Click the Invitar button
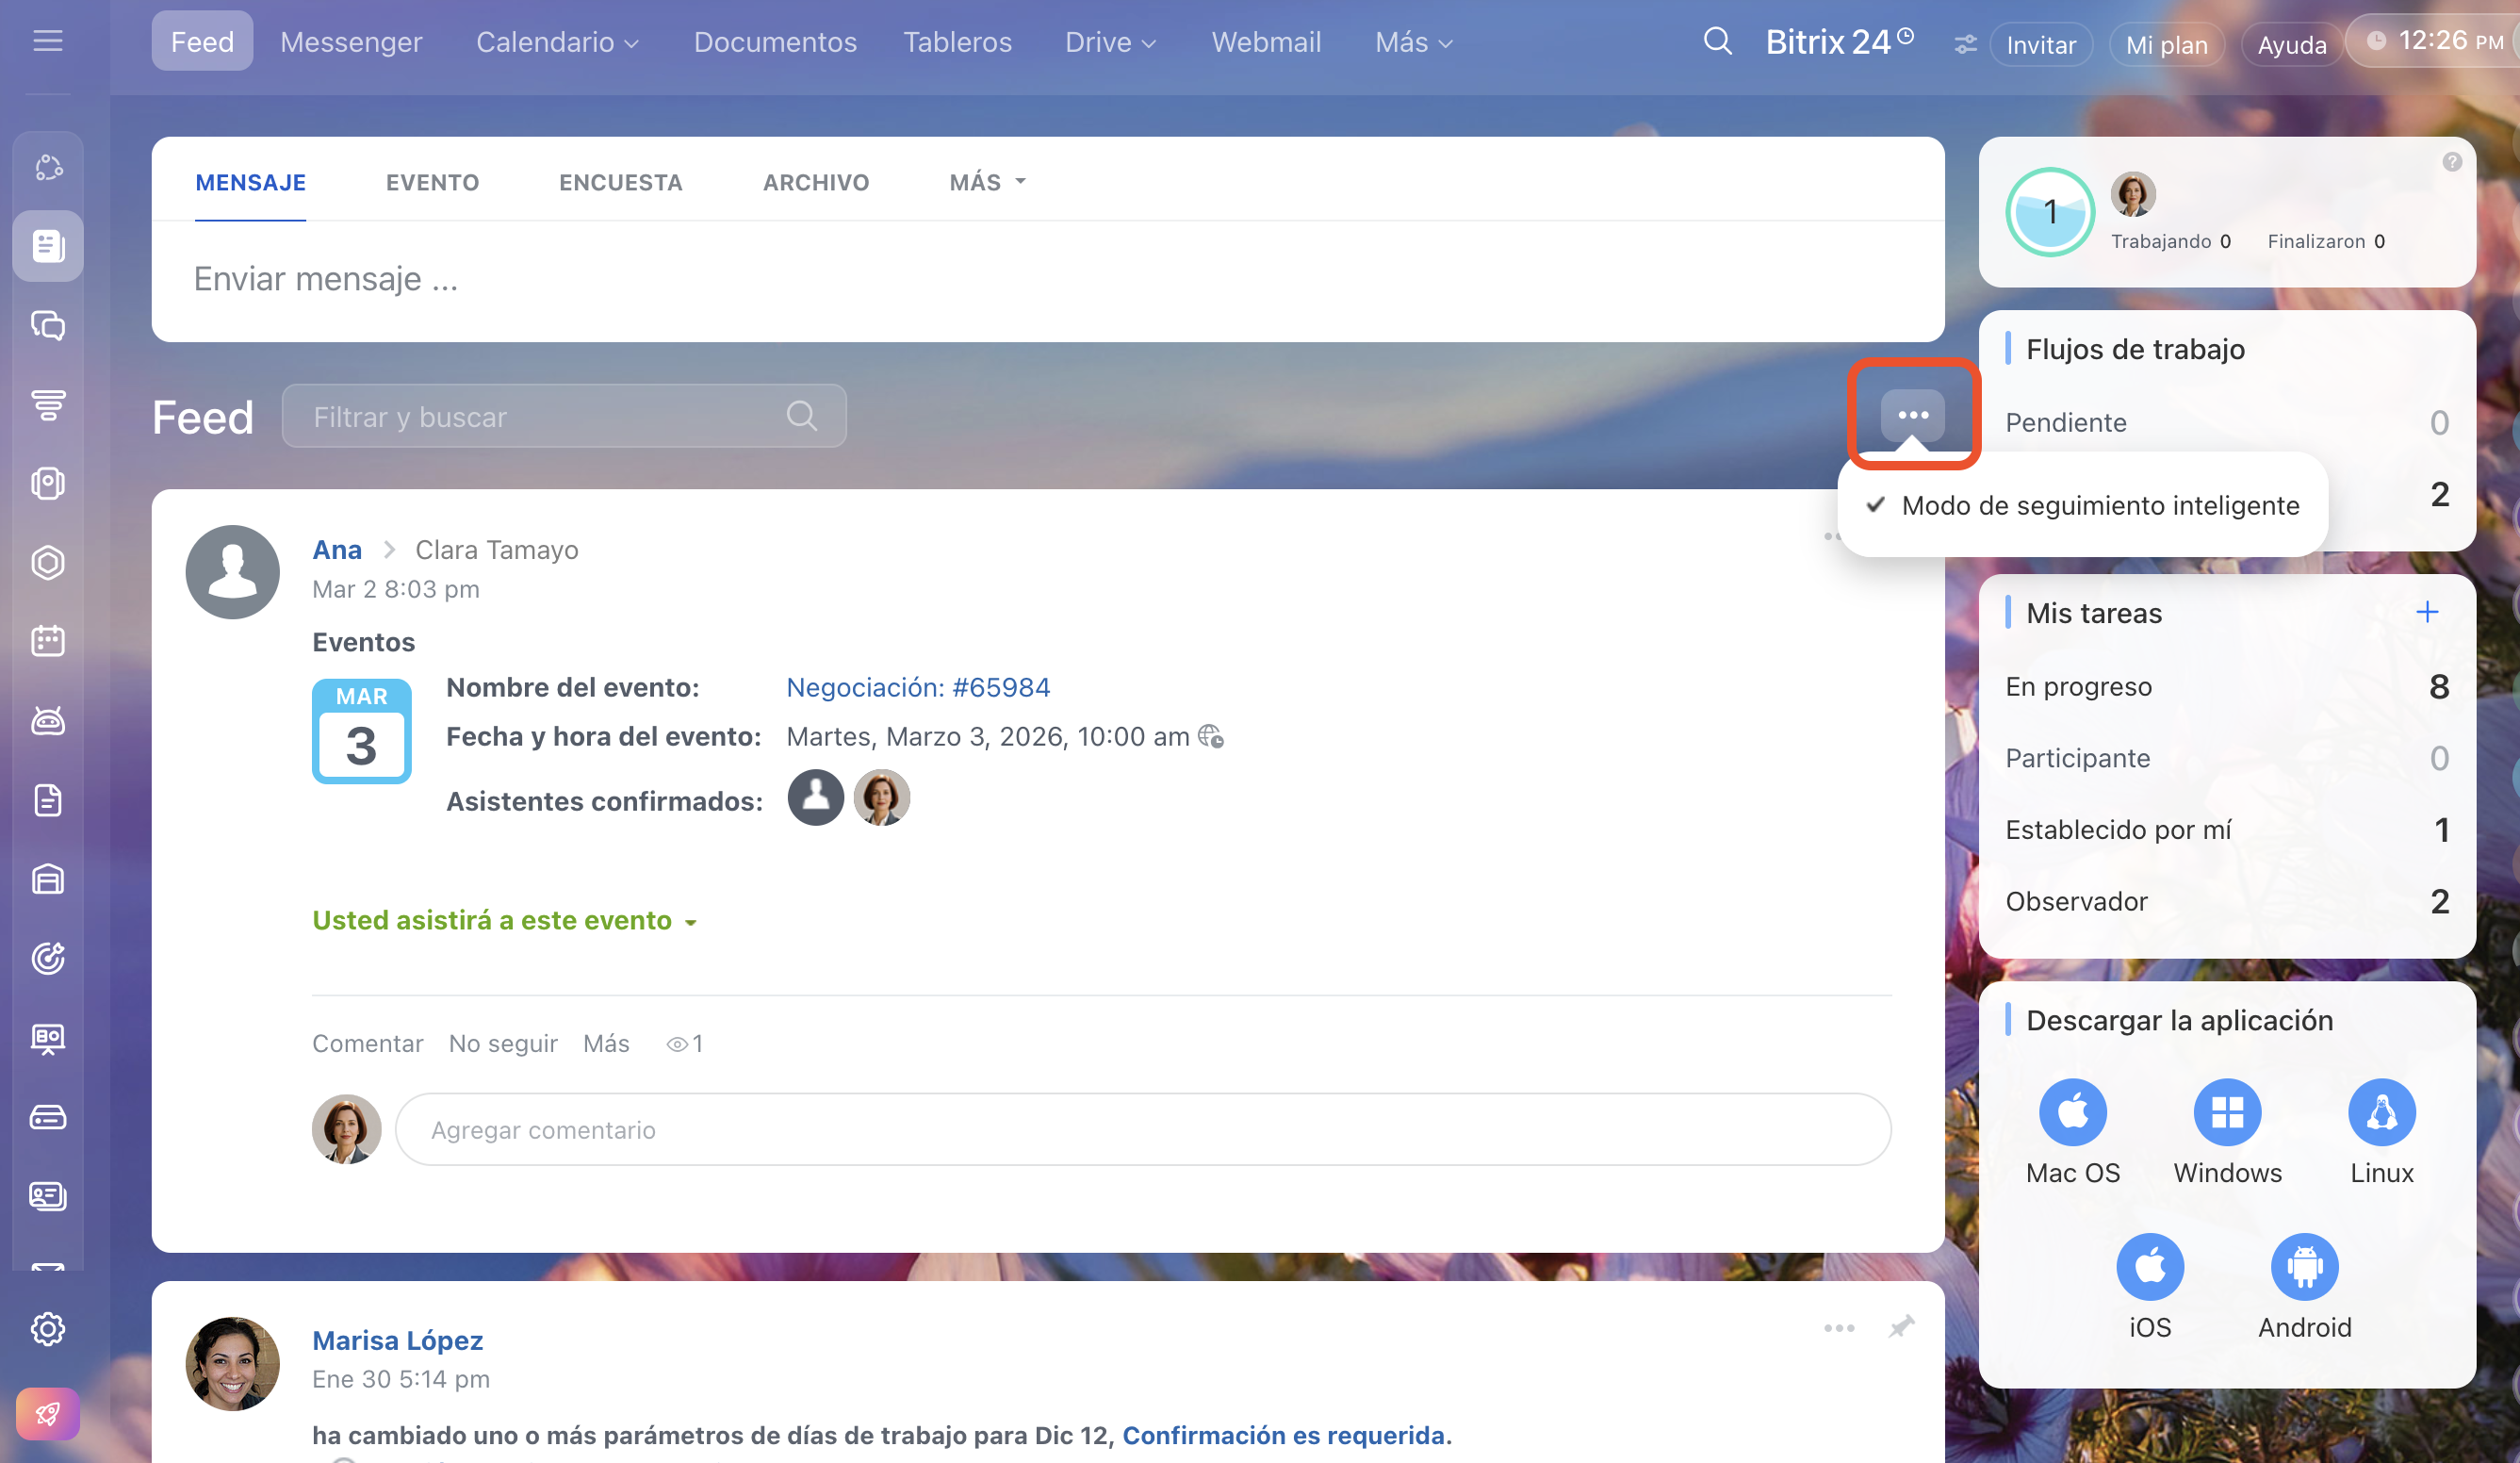Screen dimensions: 2520x1463 click(2040, 44)
